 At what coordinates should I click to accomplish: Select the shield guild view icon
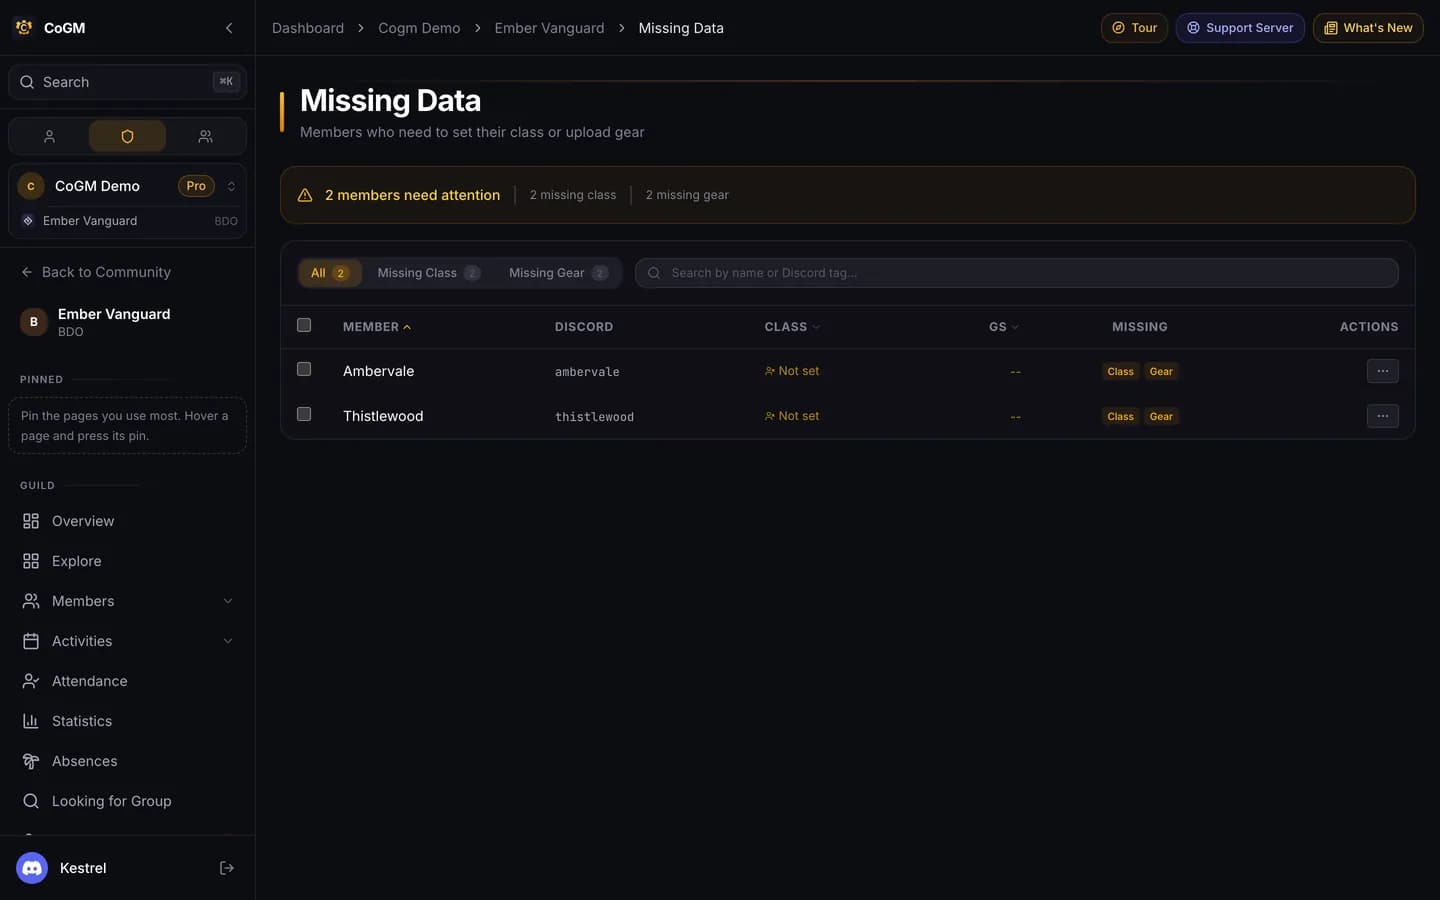tap(127, 136)
